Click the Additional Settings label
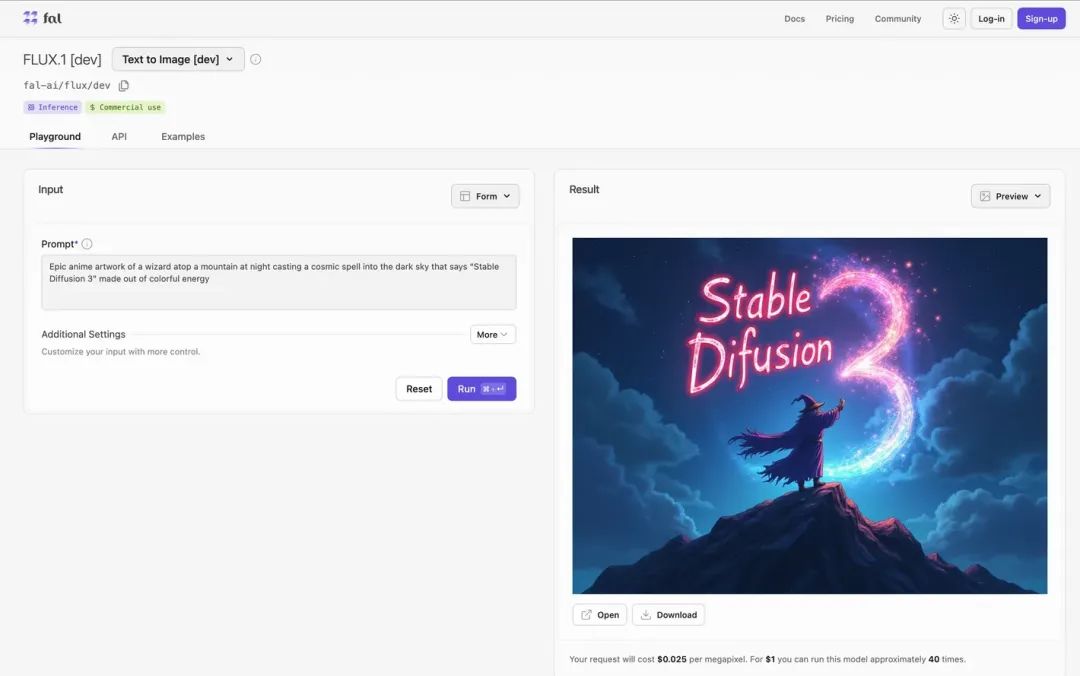Screen dimensions: 1080x676 83,334
